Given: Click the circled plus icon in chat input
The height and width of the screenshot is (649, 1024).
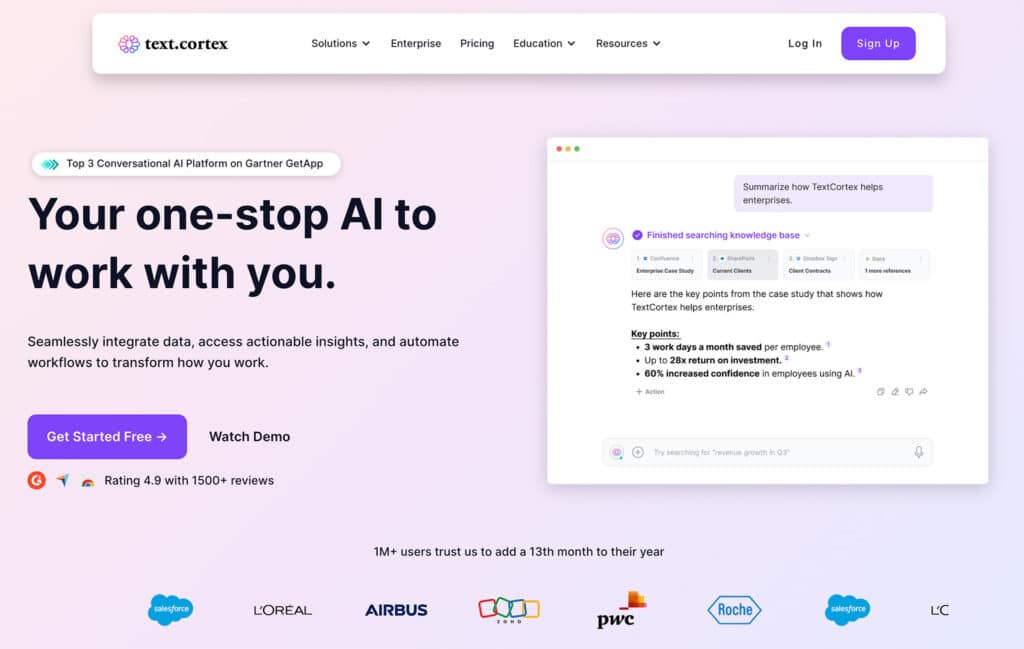Looking at the screenshot, I should pos(638,452).
